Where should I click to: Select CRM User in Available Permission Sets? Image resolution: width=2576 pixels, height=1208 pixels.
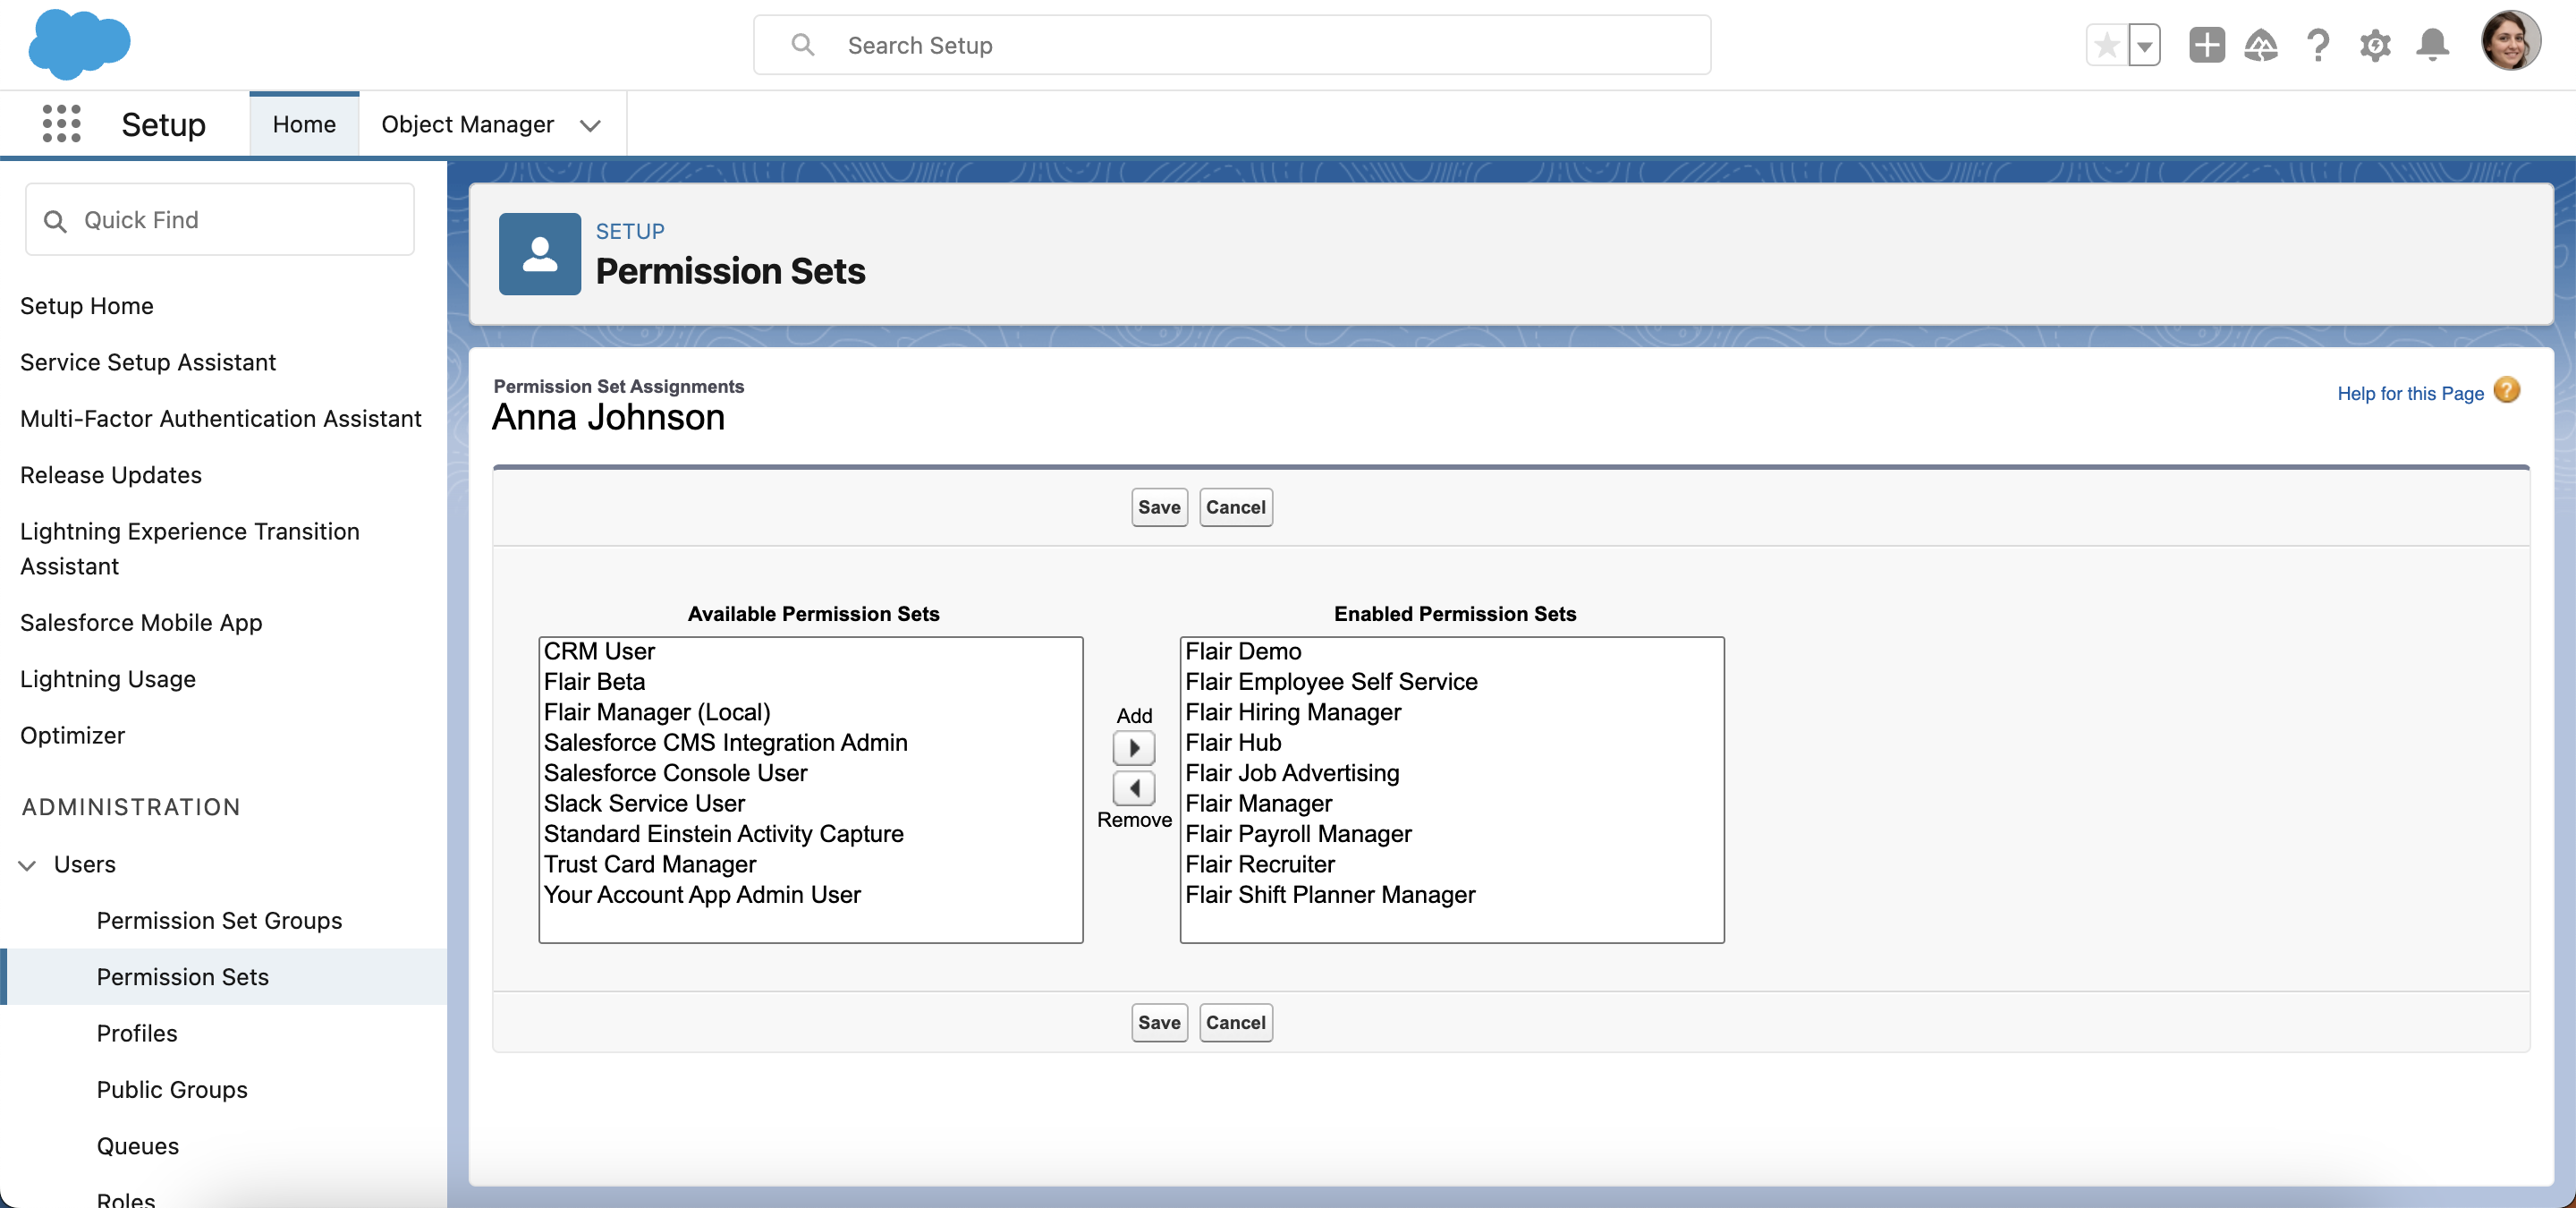click(x=598, y=651)
